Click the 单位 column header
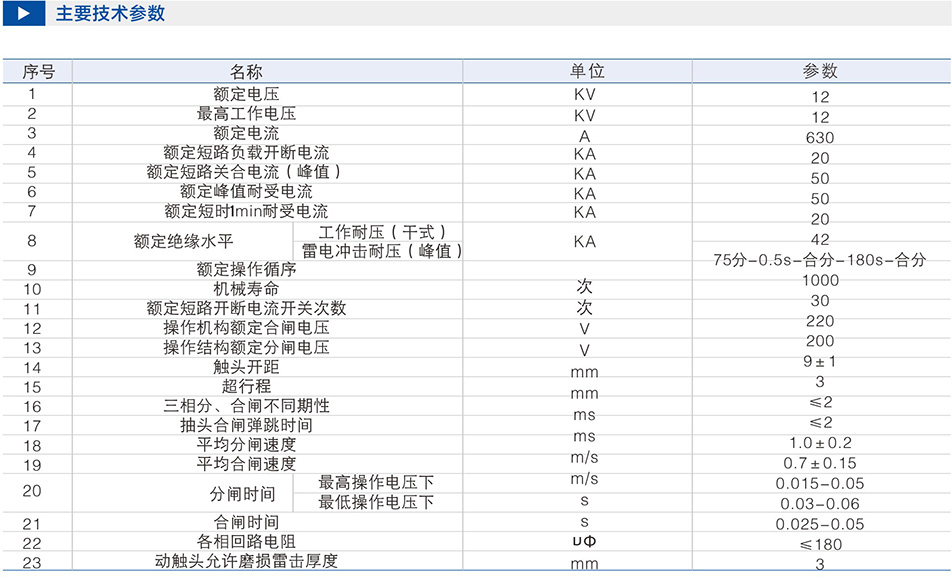Screen dimensions: 952x582 [x=586, y=72]
